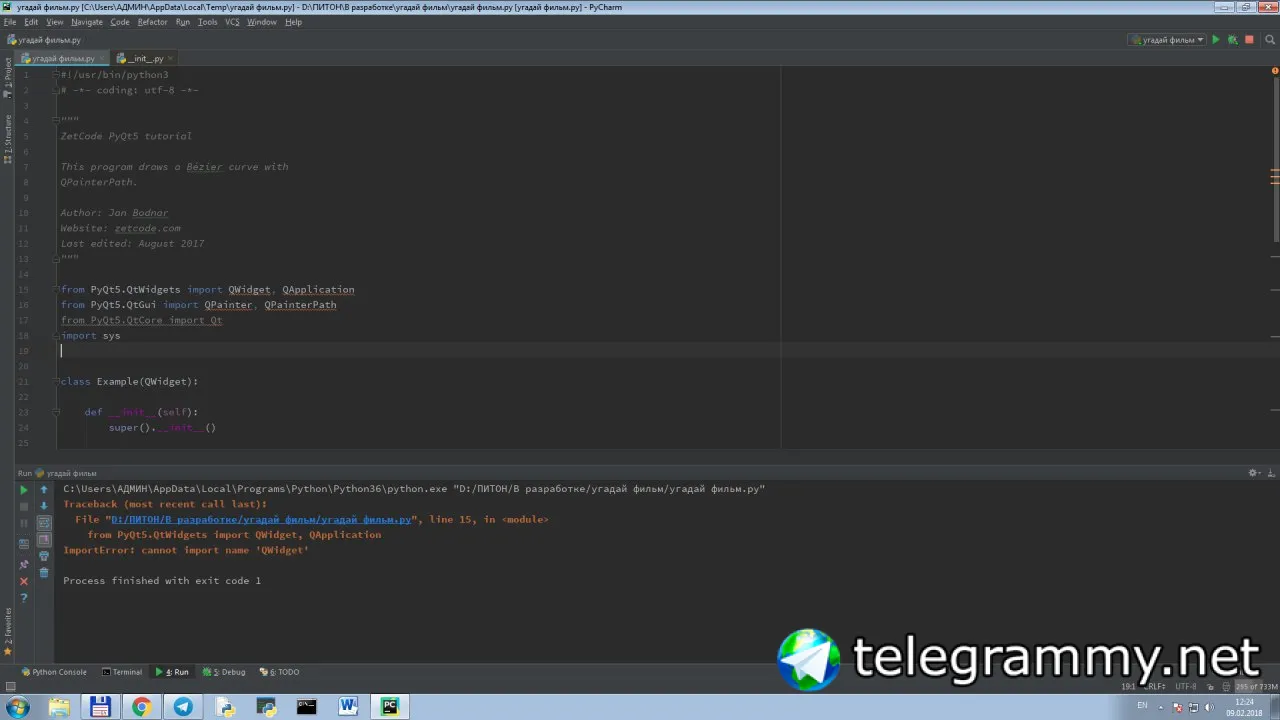Toggle the tool window bars icon in status bar
Image resolution: width=1280 pixels, height=720 pixels.
click(x=10, y=687)
